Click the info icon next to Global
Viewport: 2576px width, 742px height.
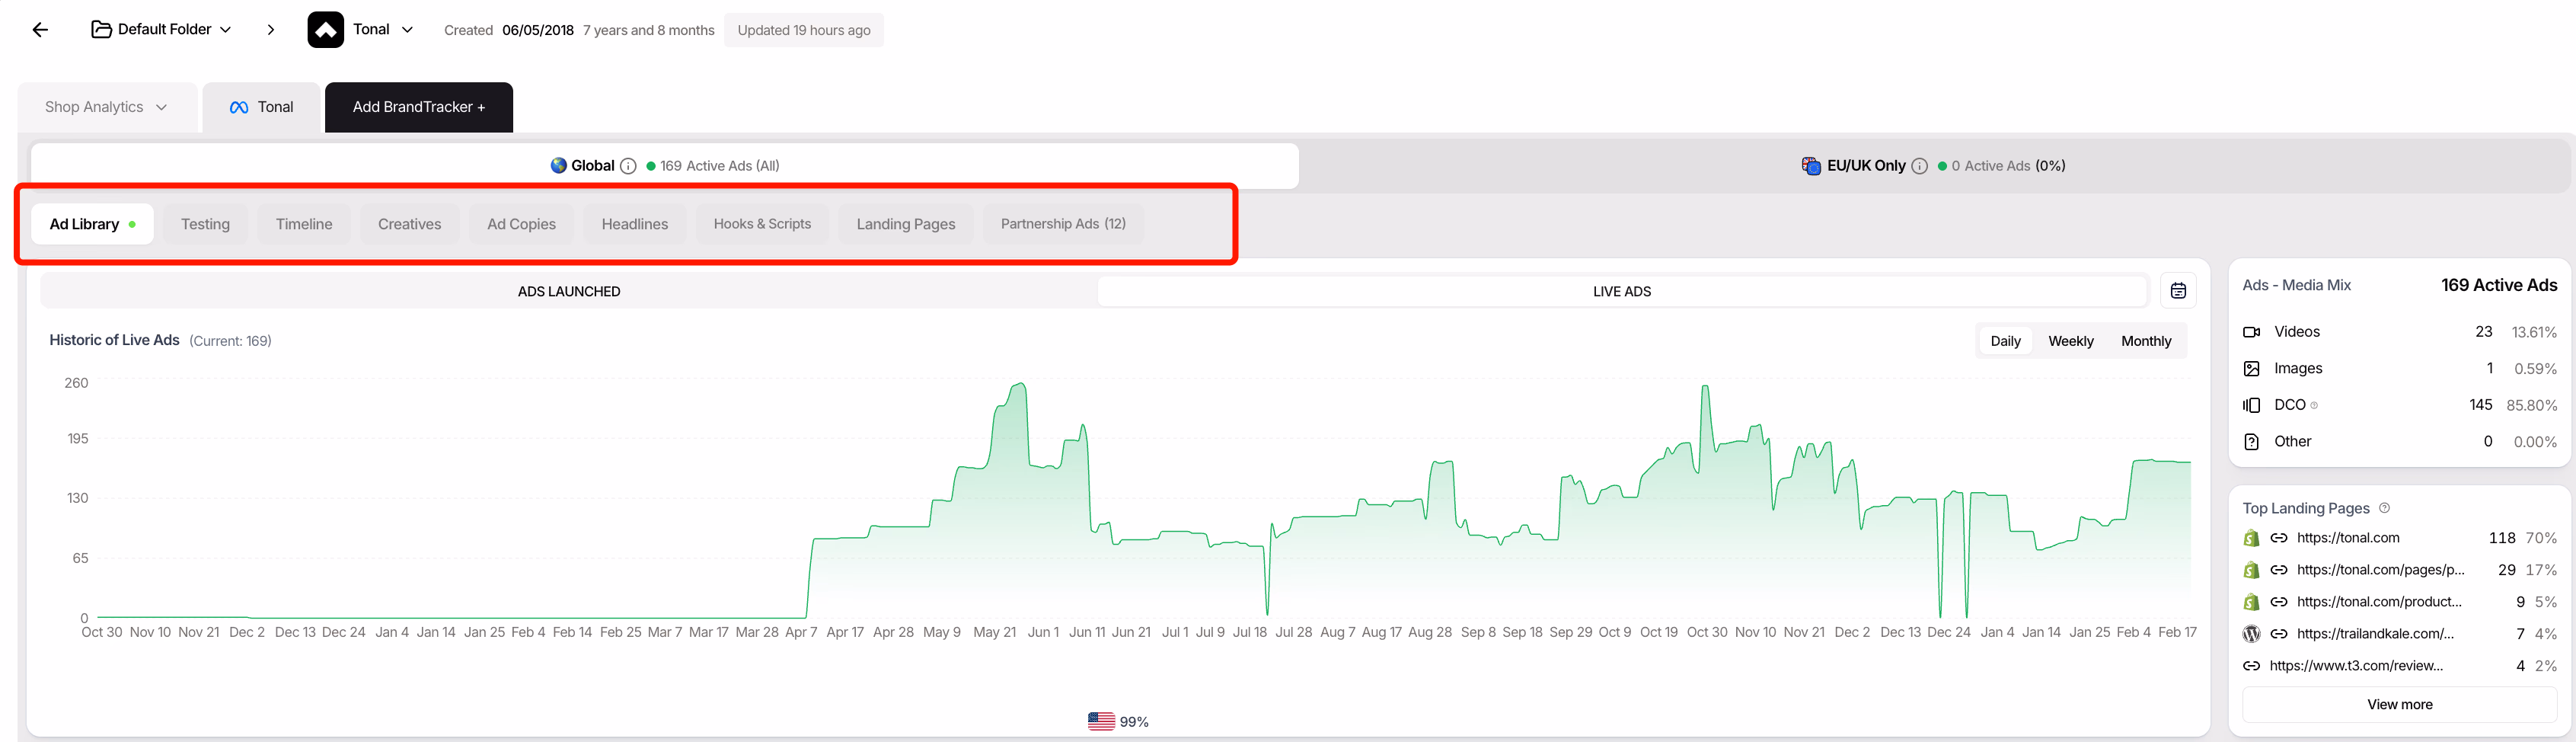click(628, 166)
